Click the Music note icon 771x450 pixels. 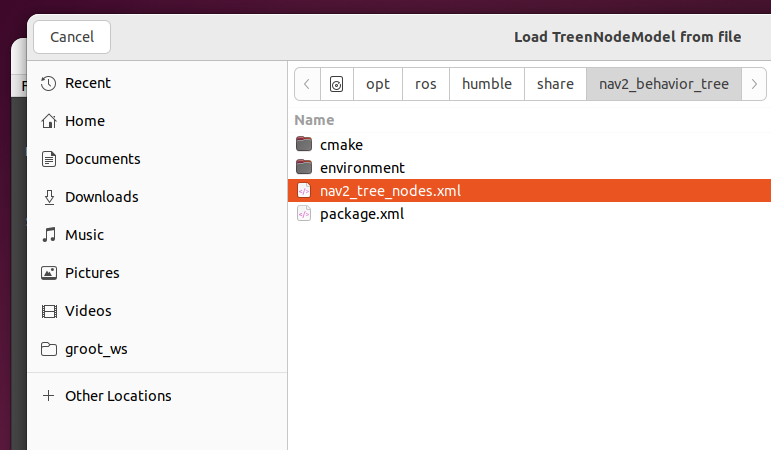pos(49,235)
